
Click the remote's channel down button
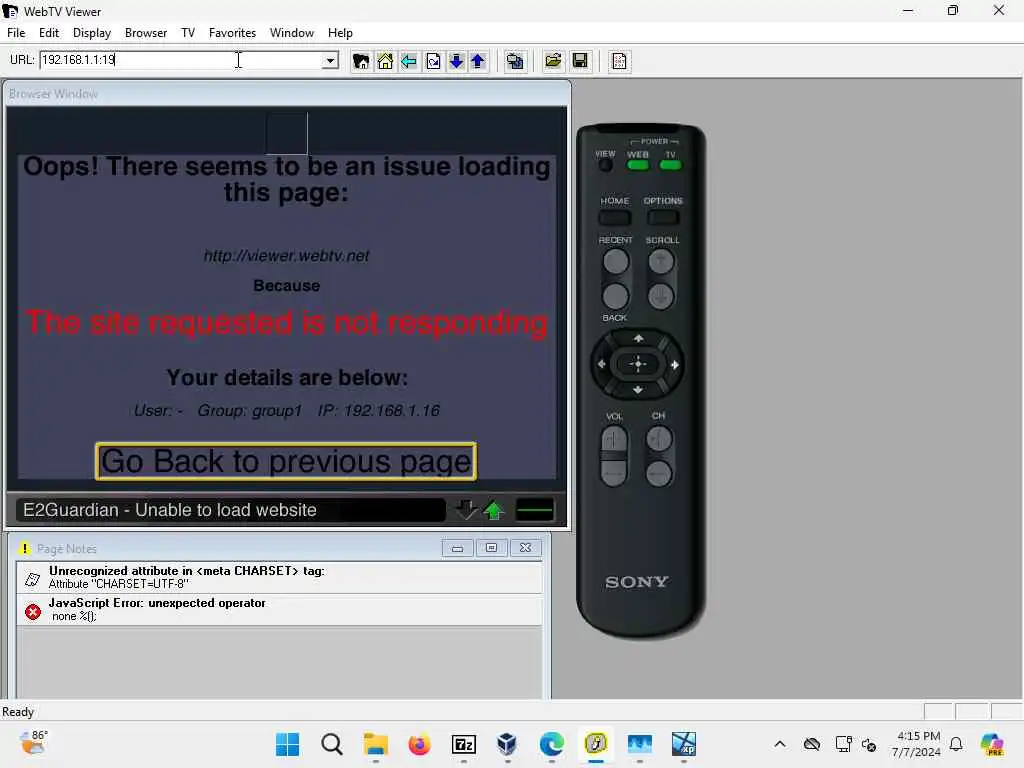[659, 473]
